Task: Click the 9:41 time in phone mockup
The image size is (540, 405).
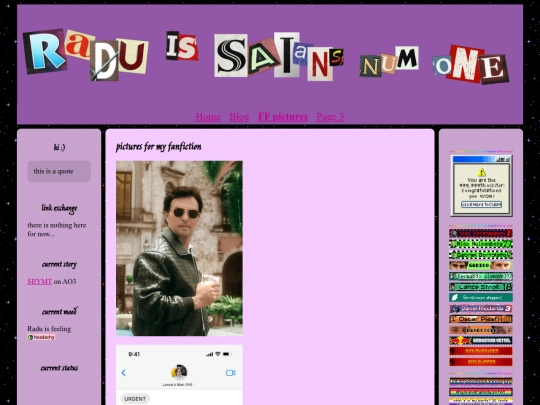Action: [x=134, y=354]
